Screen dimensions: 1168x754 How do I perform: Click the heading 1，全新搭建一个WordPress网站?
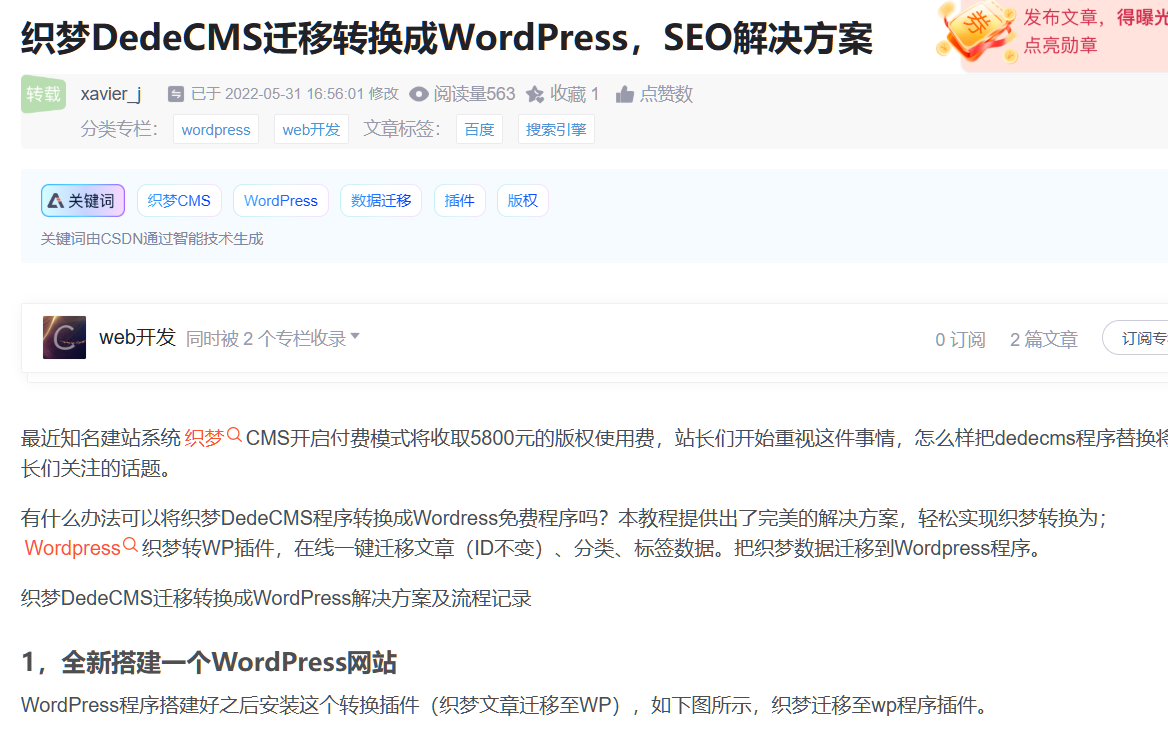[209, 662]
